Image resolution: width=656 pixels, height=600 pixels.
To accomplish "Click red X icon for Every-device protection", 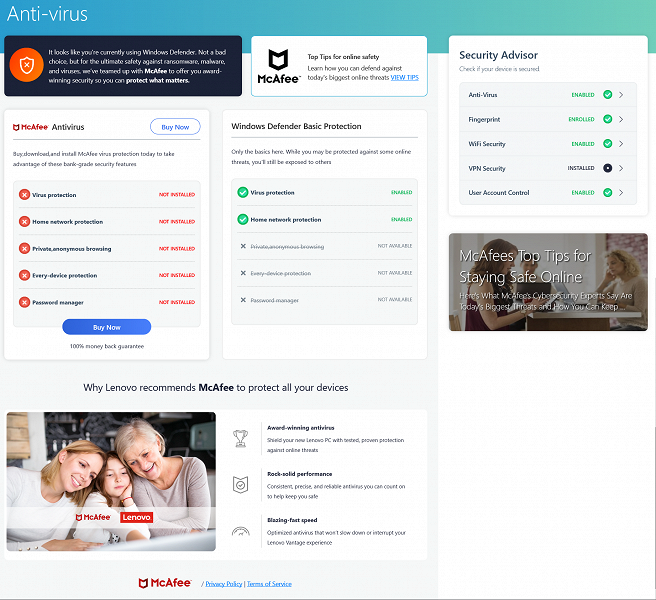I will (x=24, y=275).
